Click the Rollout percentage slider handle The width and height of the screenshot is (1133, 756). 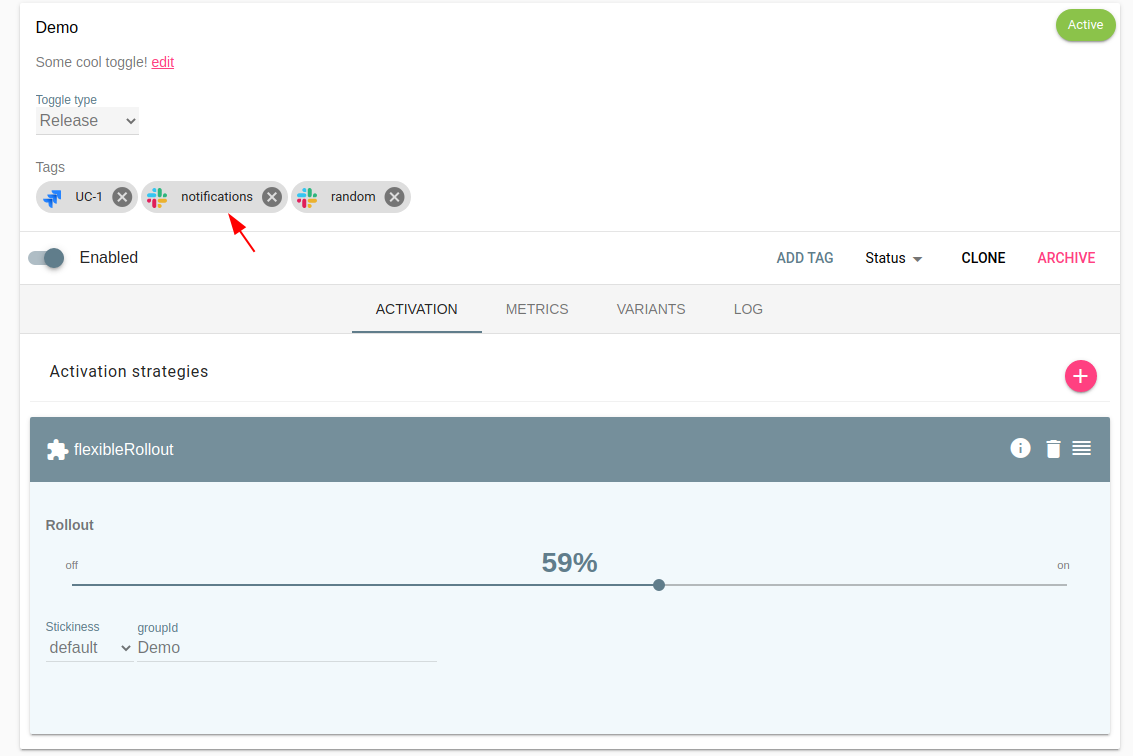[659, 585]
